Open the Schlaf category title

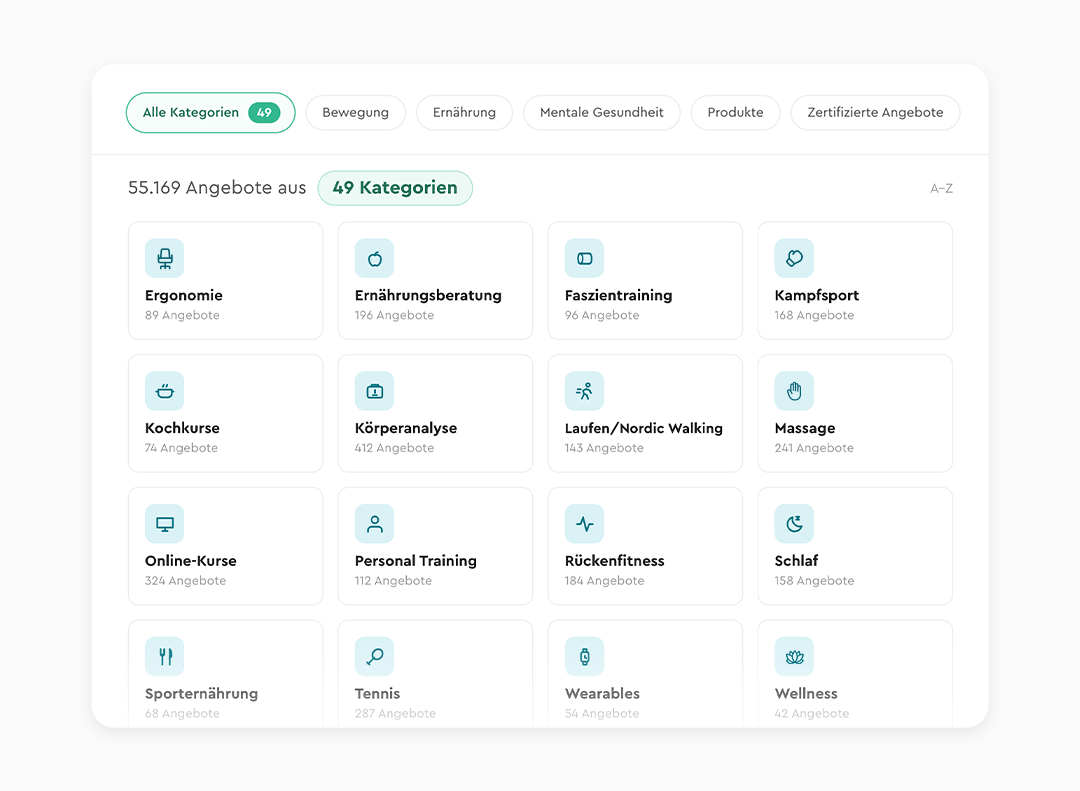[797, 561]
